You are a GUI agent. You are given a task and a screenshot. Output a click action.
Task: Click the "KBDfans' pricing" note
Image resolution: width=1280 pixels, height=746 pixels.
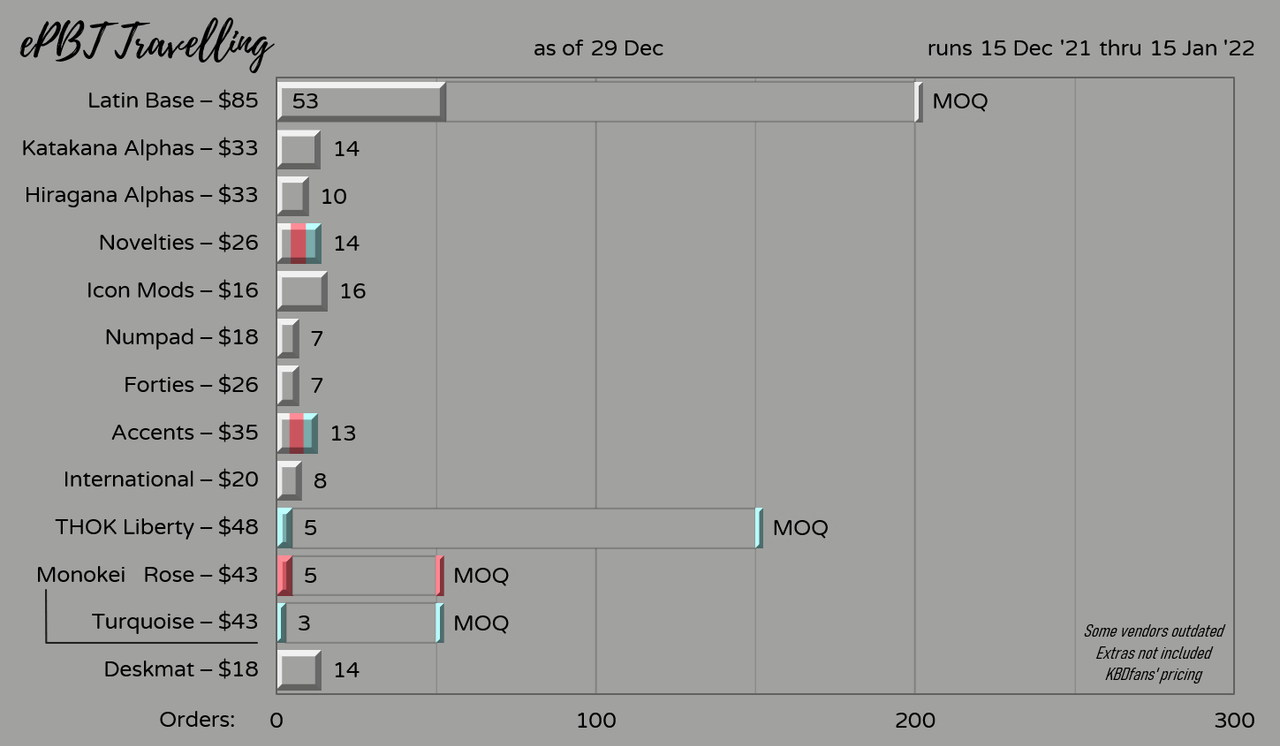tap(1154, 674)
